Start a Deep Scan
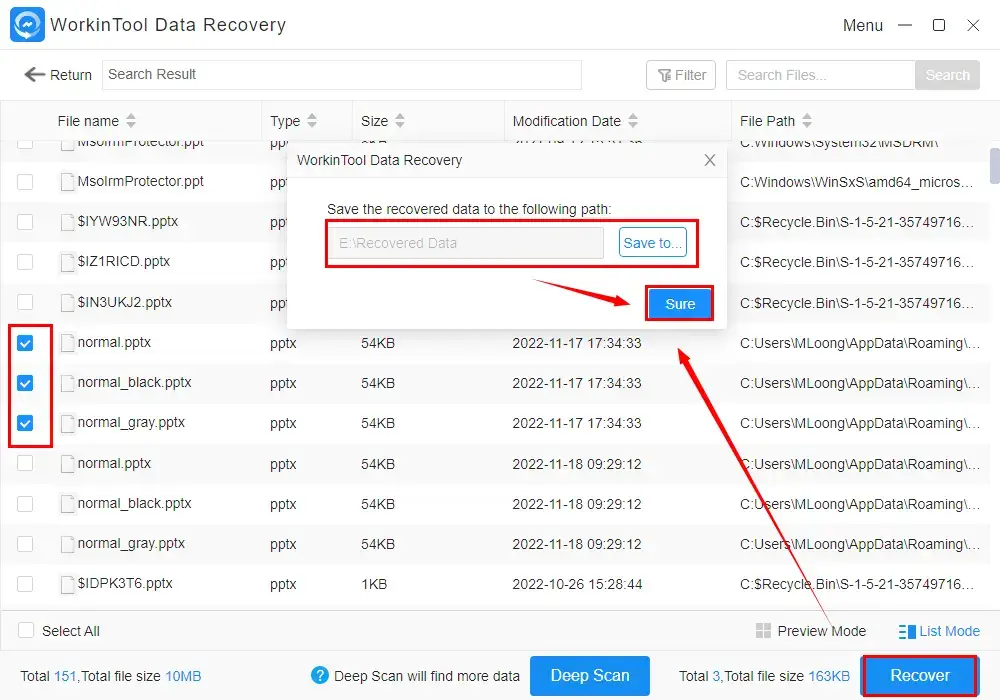The width and height of the screenshot is (1000, 700). point(590,675)
